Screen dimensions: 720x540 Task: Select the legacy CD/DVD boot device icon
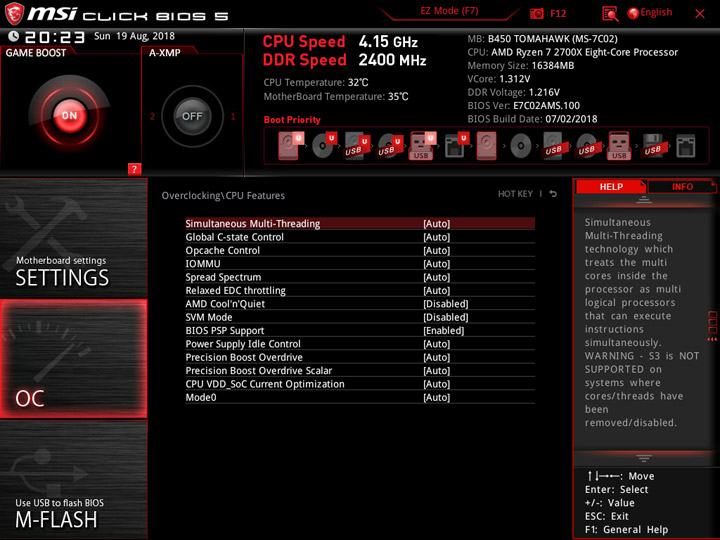[520, 146]
